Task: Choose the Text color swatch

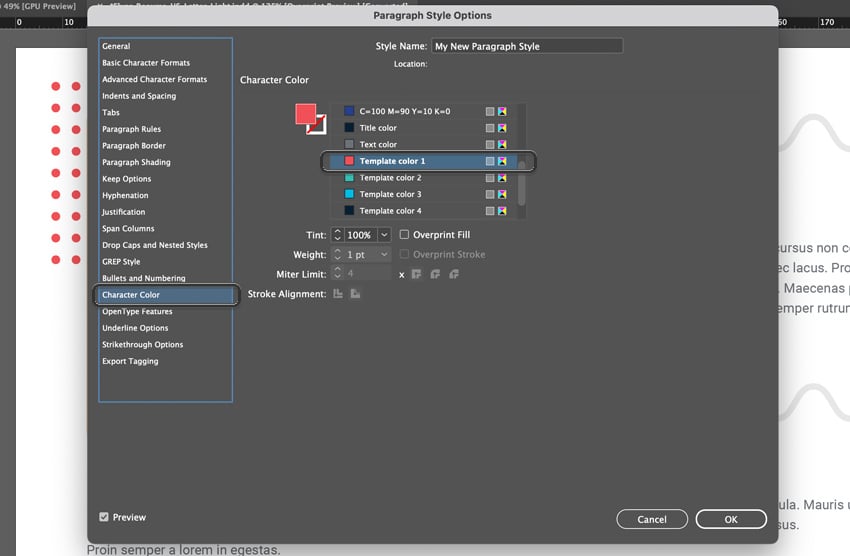Action: pyautogui.click(x=423, y=145)
